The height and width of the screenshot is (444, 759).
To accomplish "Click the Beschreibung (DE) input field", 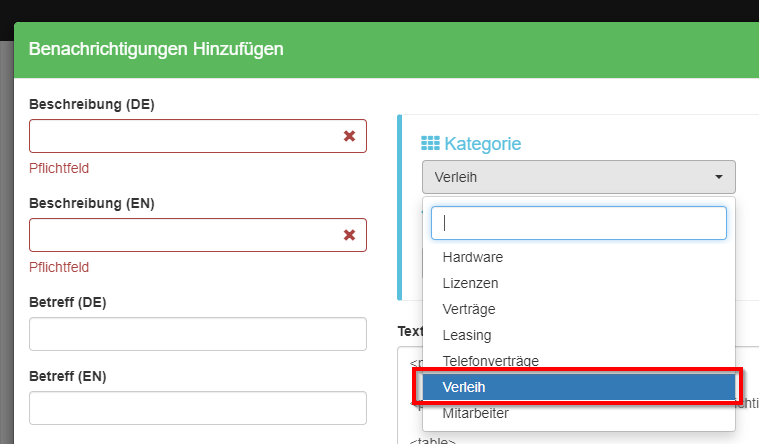I will (x=197, y=136).
